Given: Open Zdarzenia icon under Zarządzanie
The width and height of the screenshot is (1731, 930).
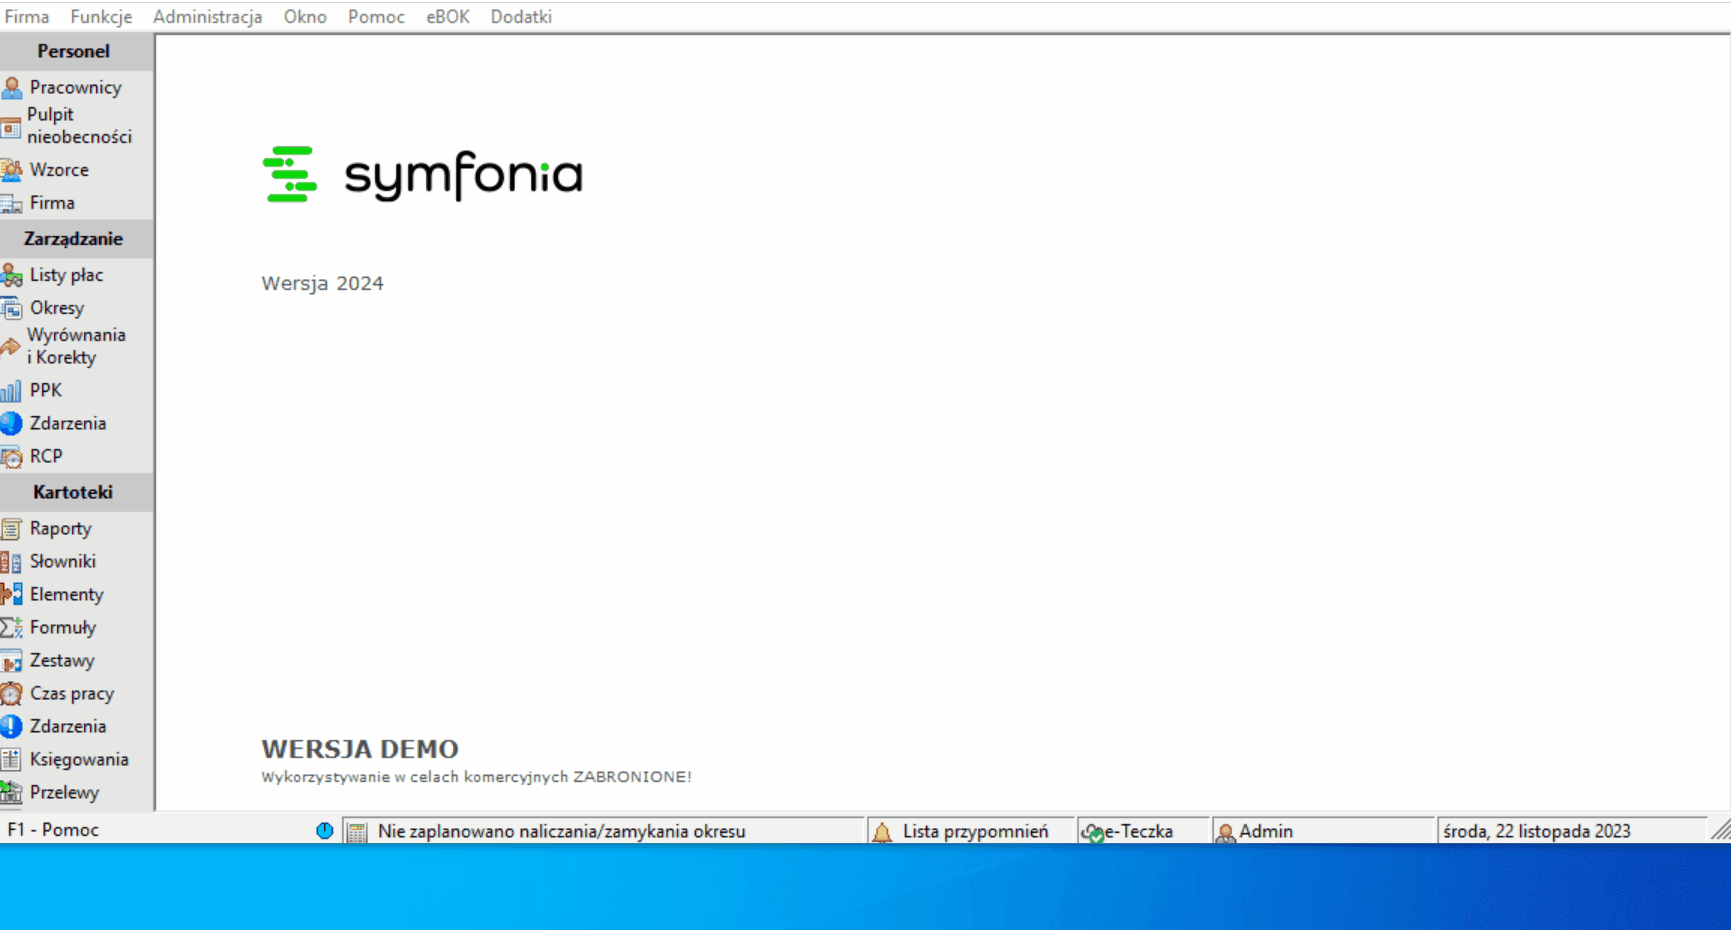Looking at the screenshot, I should pyautogui.click(x=12, y=424).
